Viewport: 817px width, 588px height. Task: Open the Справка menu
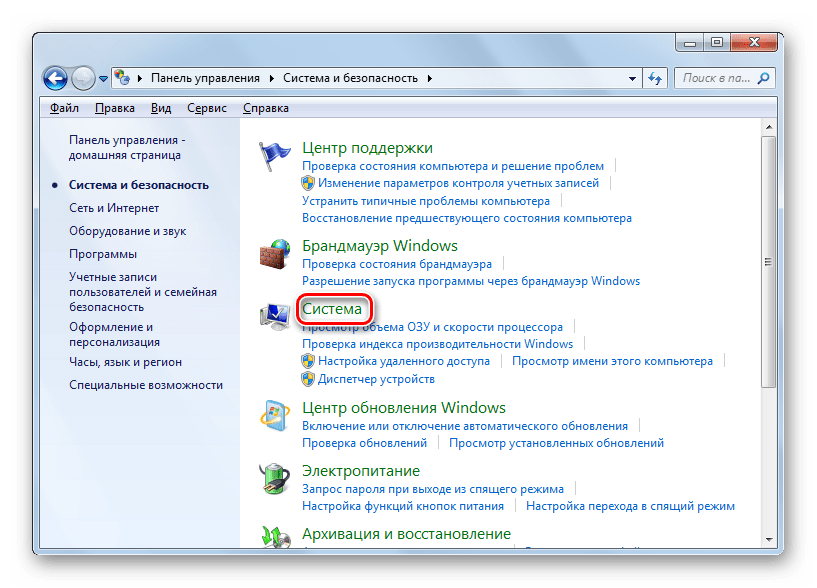point(266,108)
